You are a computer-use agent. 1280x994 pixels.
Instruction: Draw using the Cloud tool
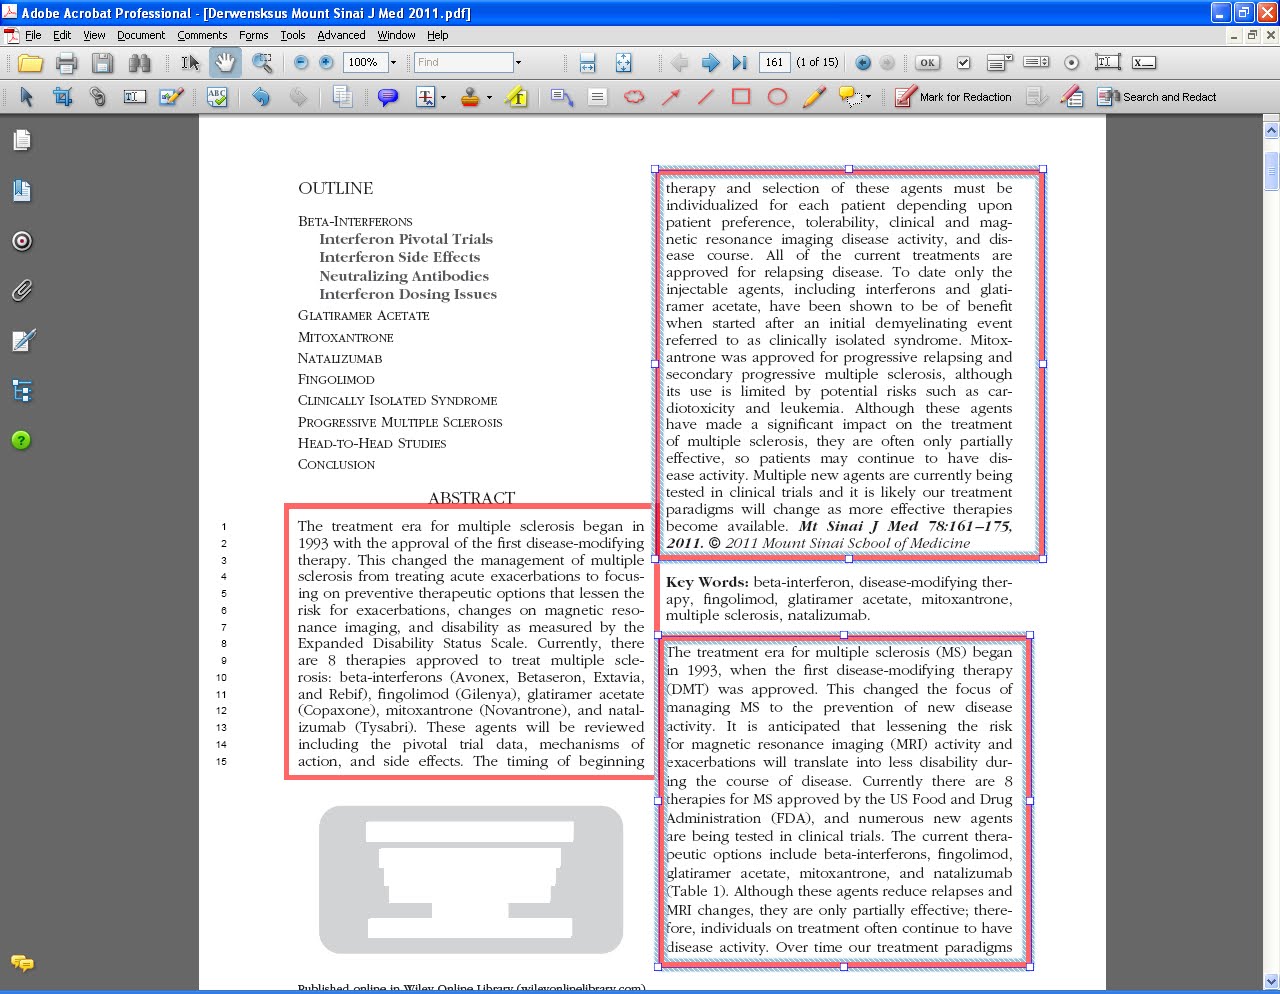[x=635, y=97]
